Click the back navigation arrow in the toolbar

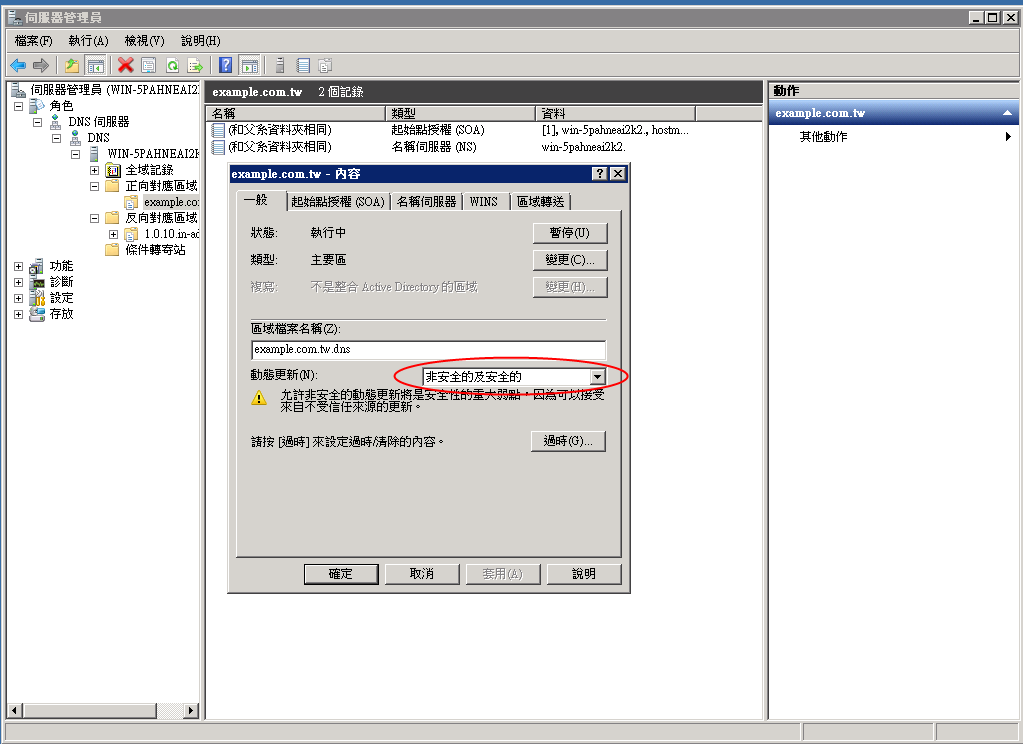(x=18, y=65)
